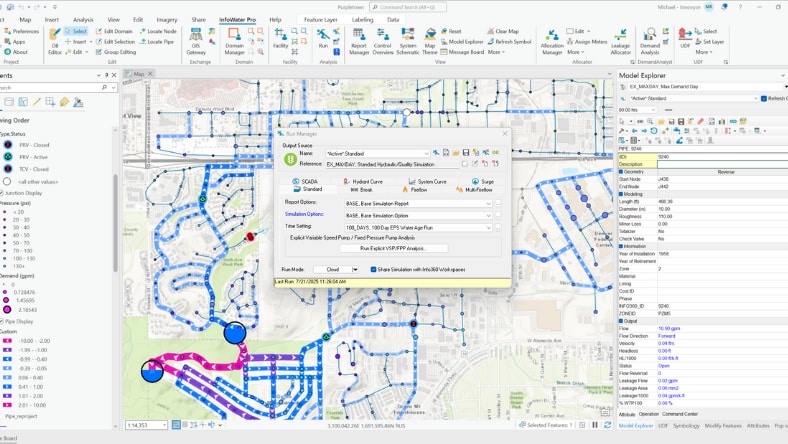Click Refresh Symbol in the View group
The image size is (788, 444).
[509, 42]
